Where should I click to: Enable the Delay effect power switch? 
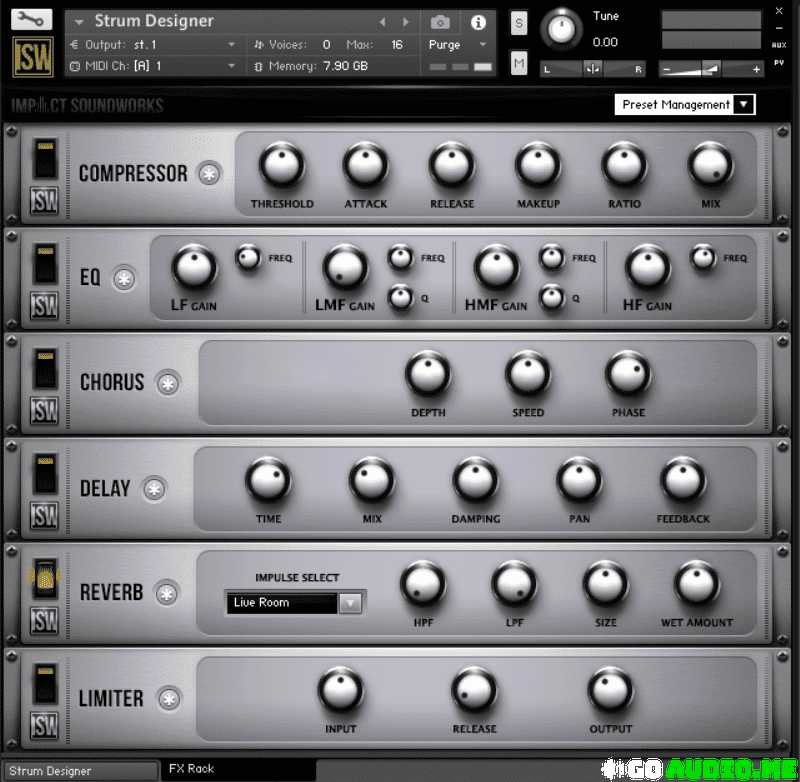pyautogui.click(x=44, y=475)
